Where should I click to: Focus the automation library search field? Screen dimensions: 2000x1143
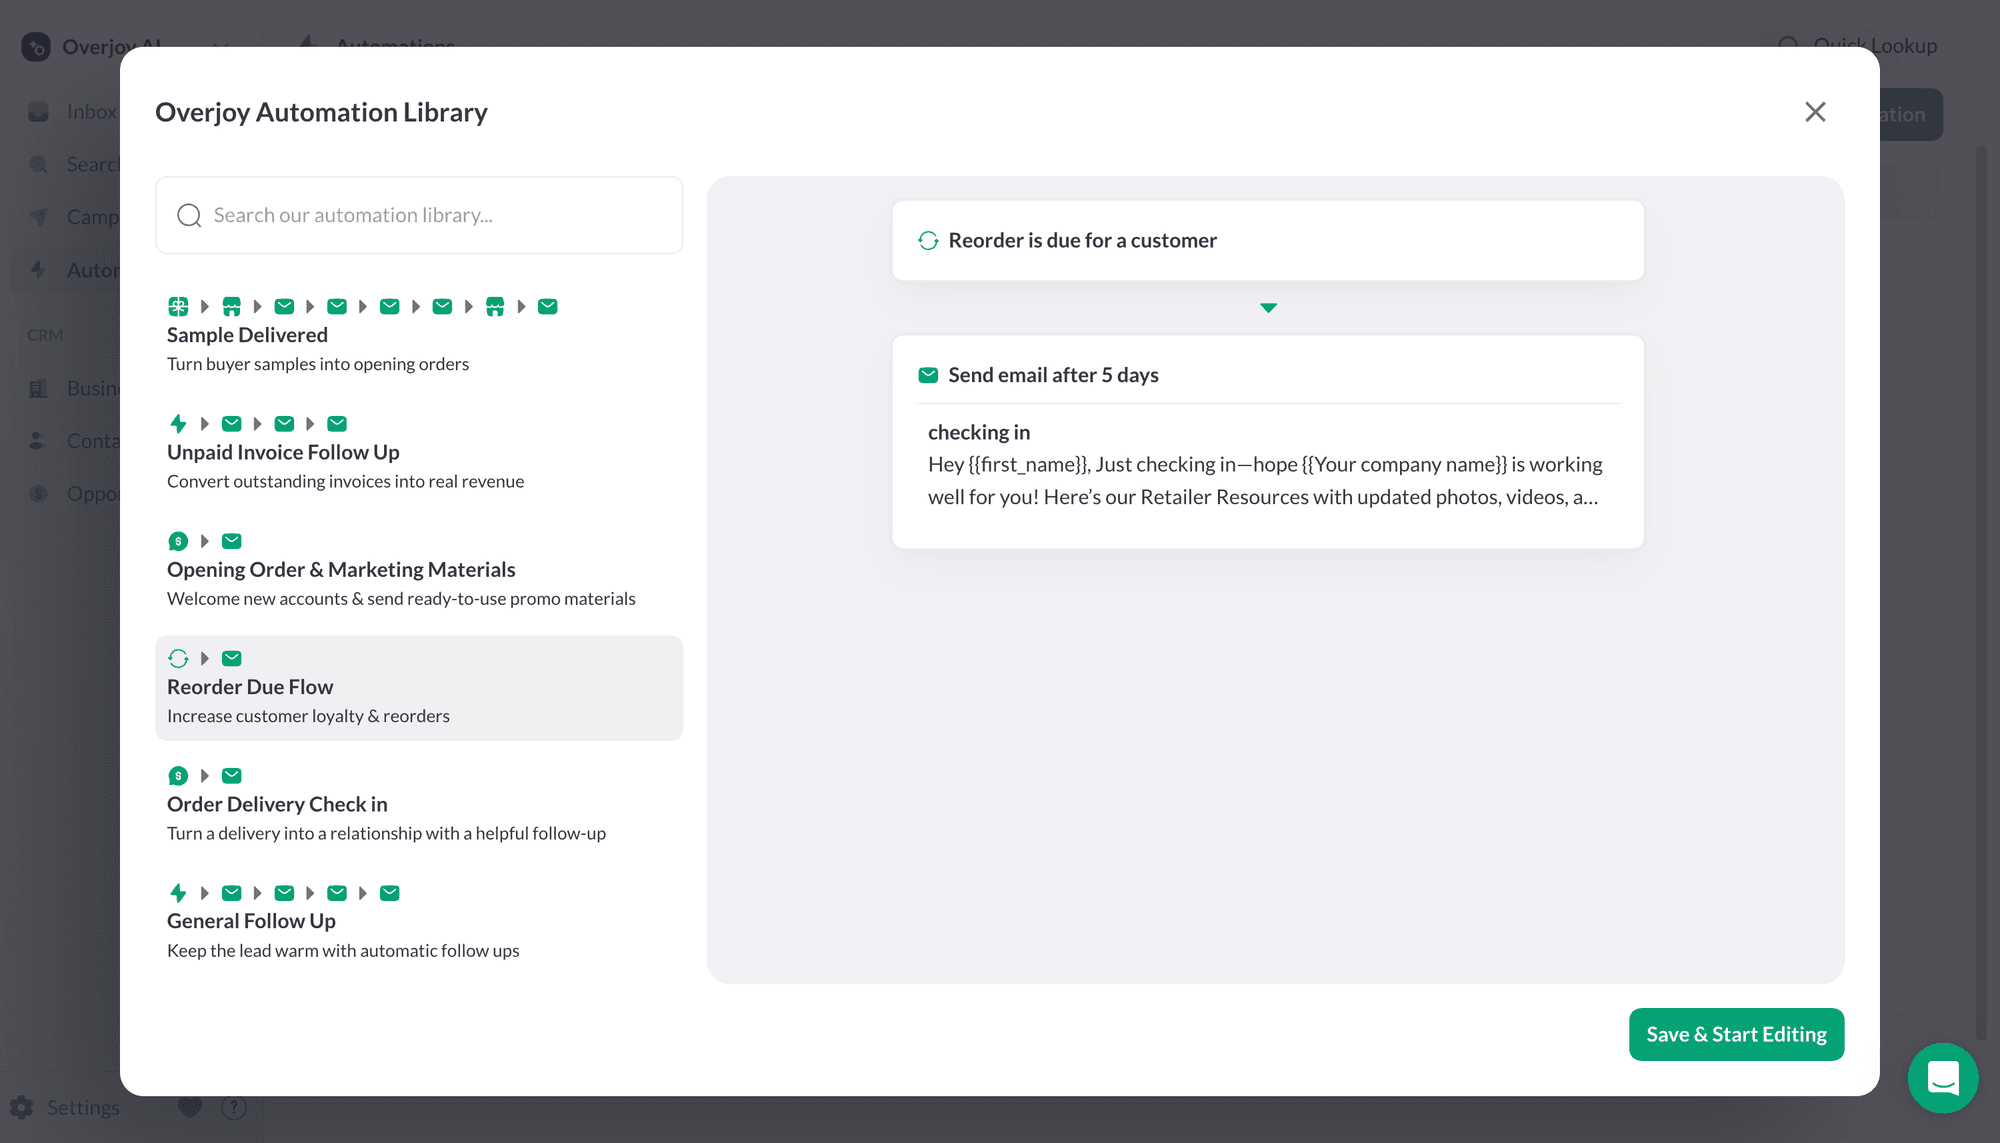(x=419, y=215)
